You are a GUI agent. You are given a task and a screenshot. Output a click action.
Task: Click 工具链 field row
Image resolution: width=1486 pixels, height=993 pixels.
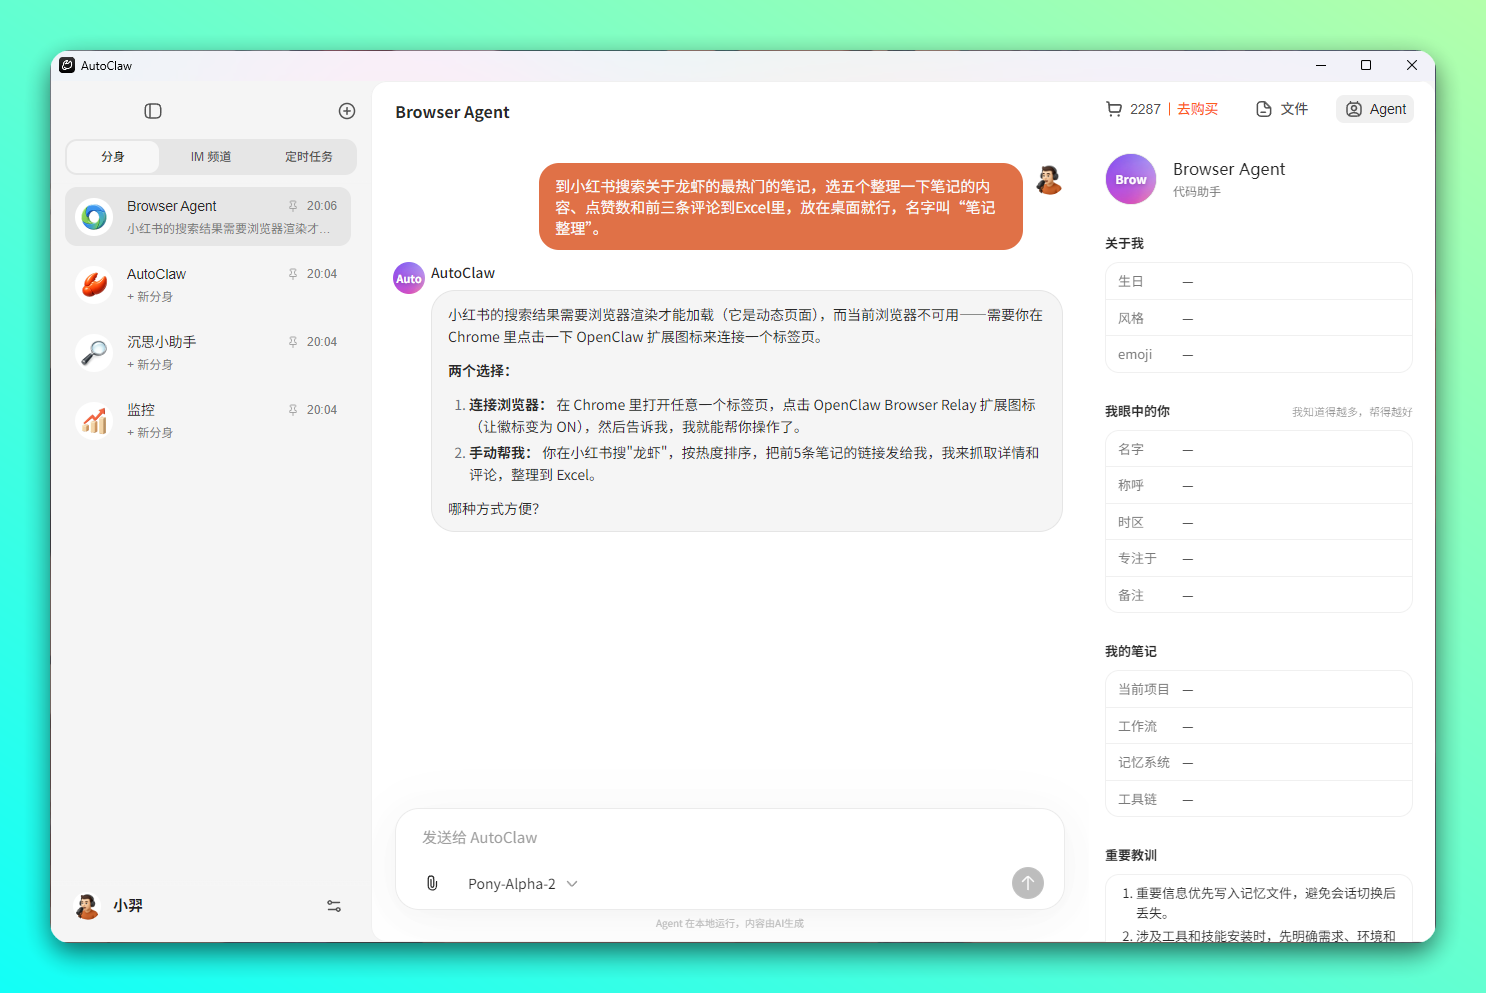pos(1259,800)
